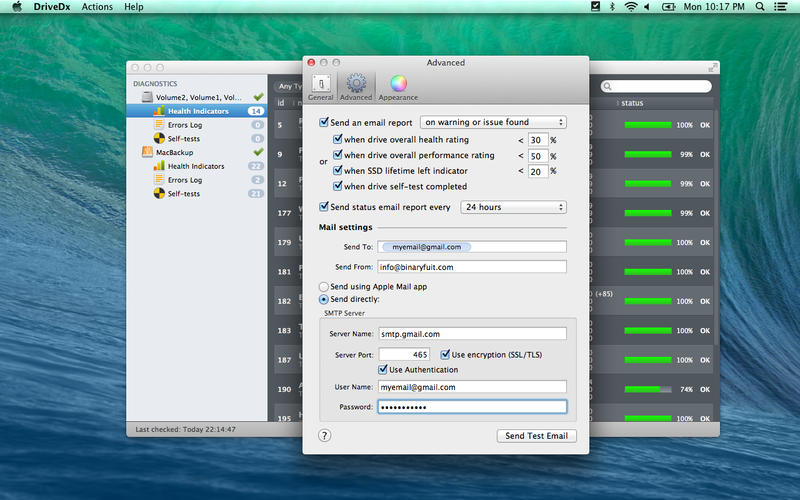The image size is (800, 500).
Task: Select the first Errors Log item
Action: pos(197,124)
